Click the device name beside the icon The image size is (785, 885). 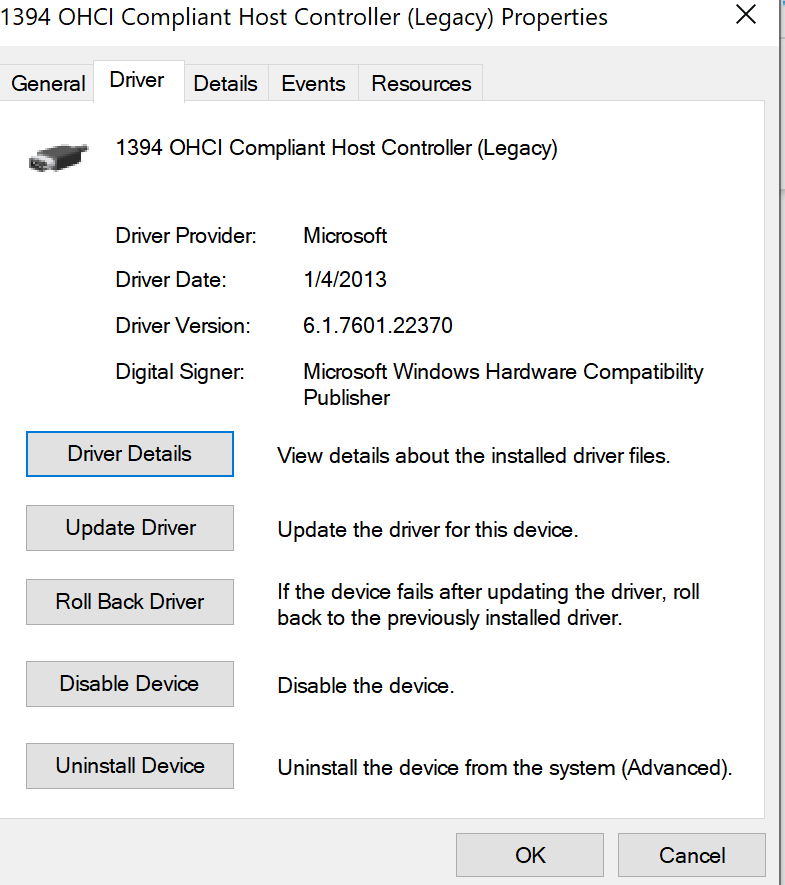[x=336, y=148]
